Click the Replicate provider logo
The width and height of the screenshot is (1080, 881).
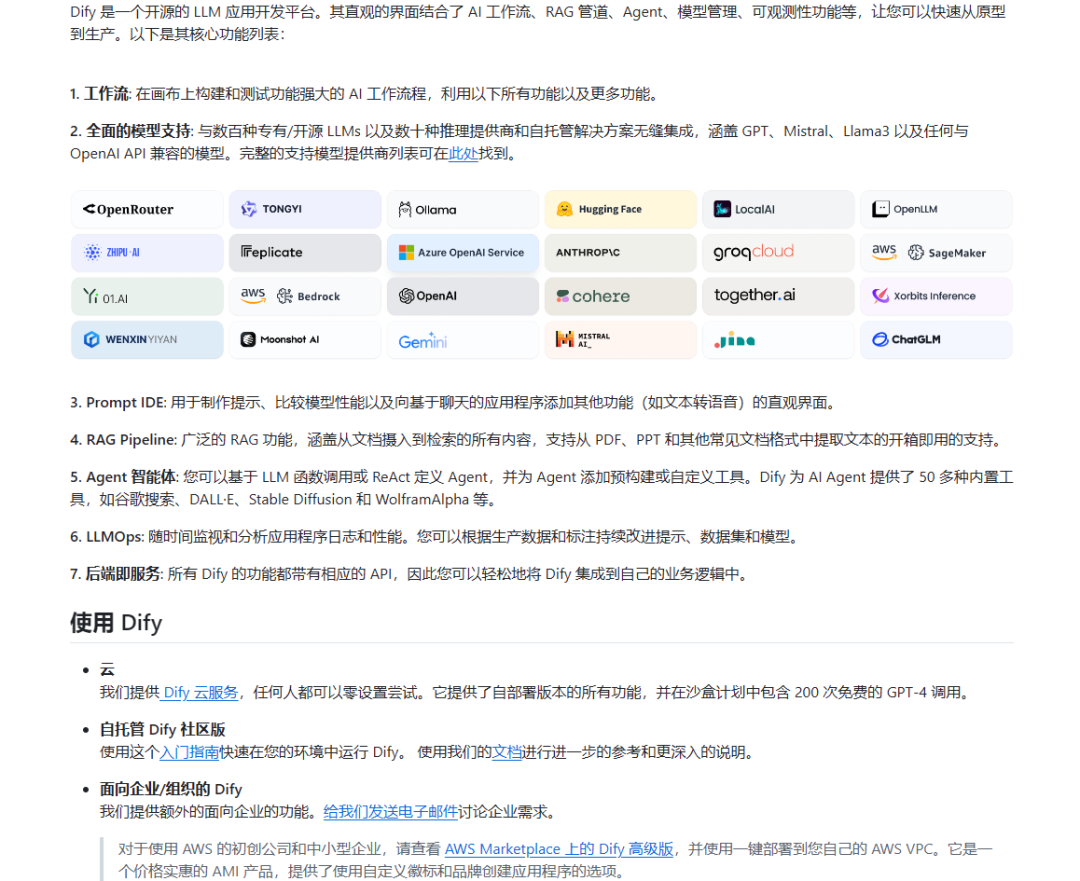coord(304,253)
